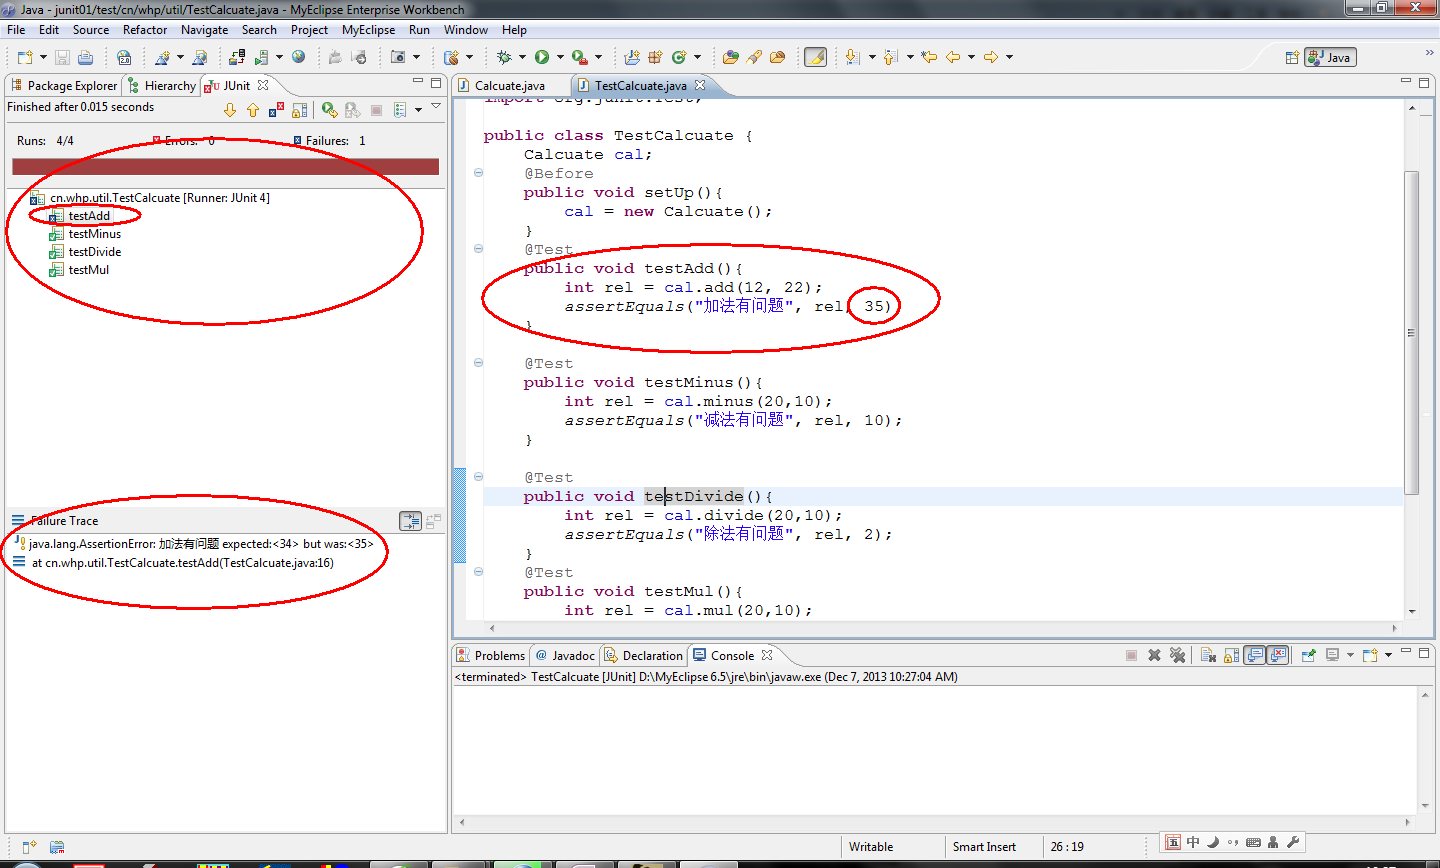Click JUnit Previous Failed Test arrow
This screenshot has height=868, width=1440.
(x=253, y=110)
